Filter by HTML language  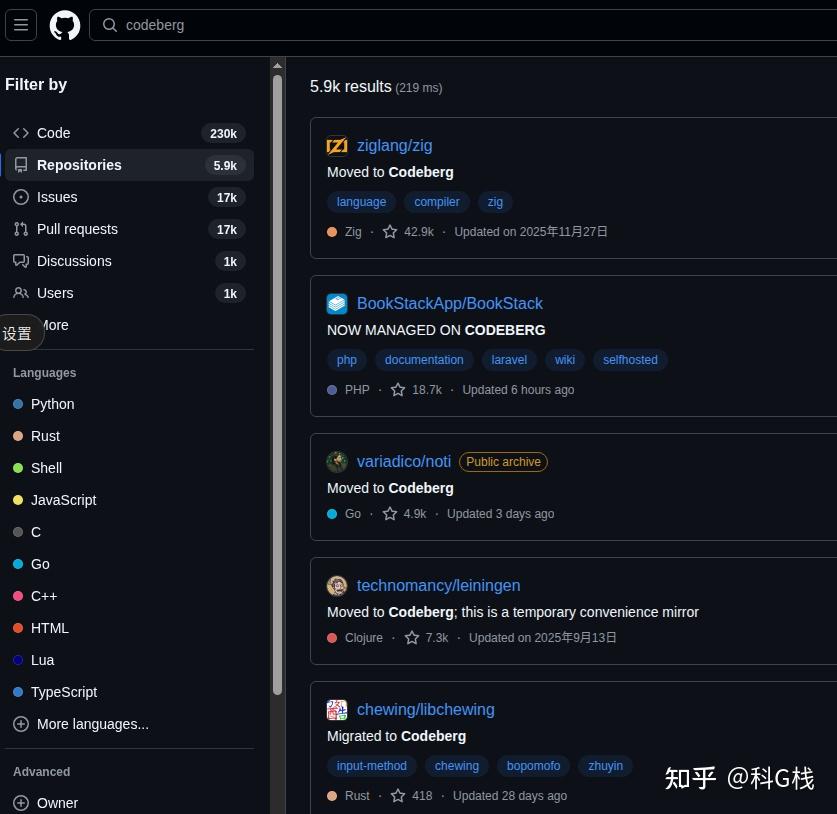coord(41,628)
